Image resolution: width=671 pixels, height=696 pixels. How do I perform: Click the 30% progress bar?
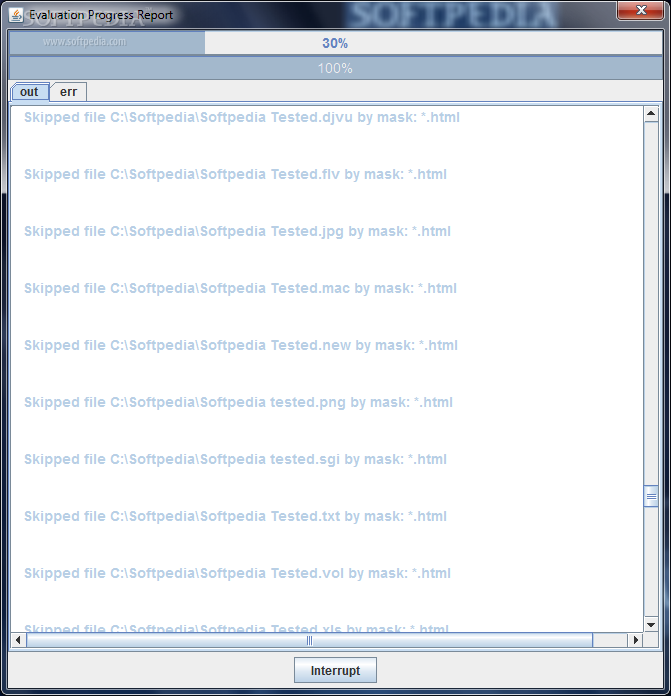click(x=336, y=43)
